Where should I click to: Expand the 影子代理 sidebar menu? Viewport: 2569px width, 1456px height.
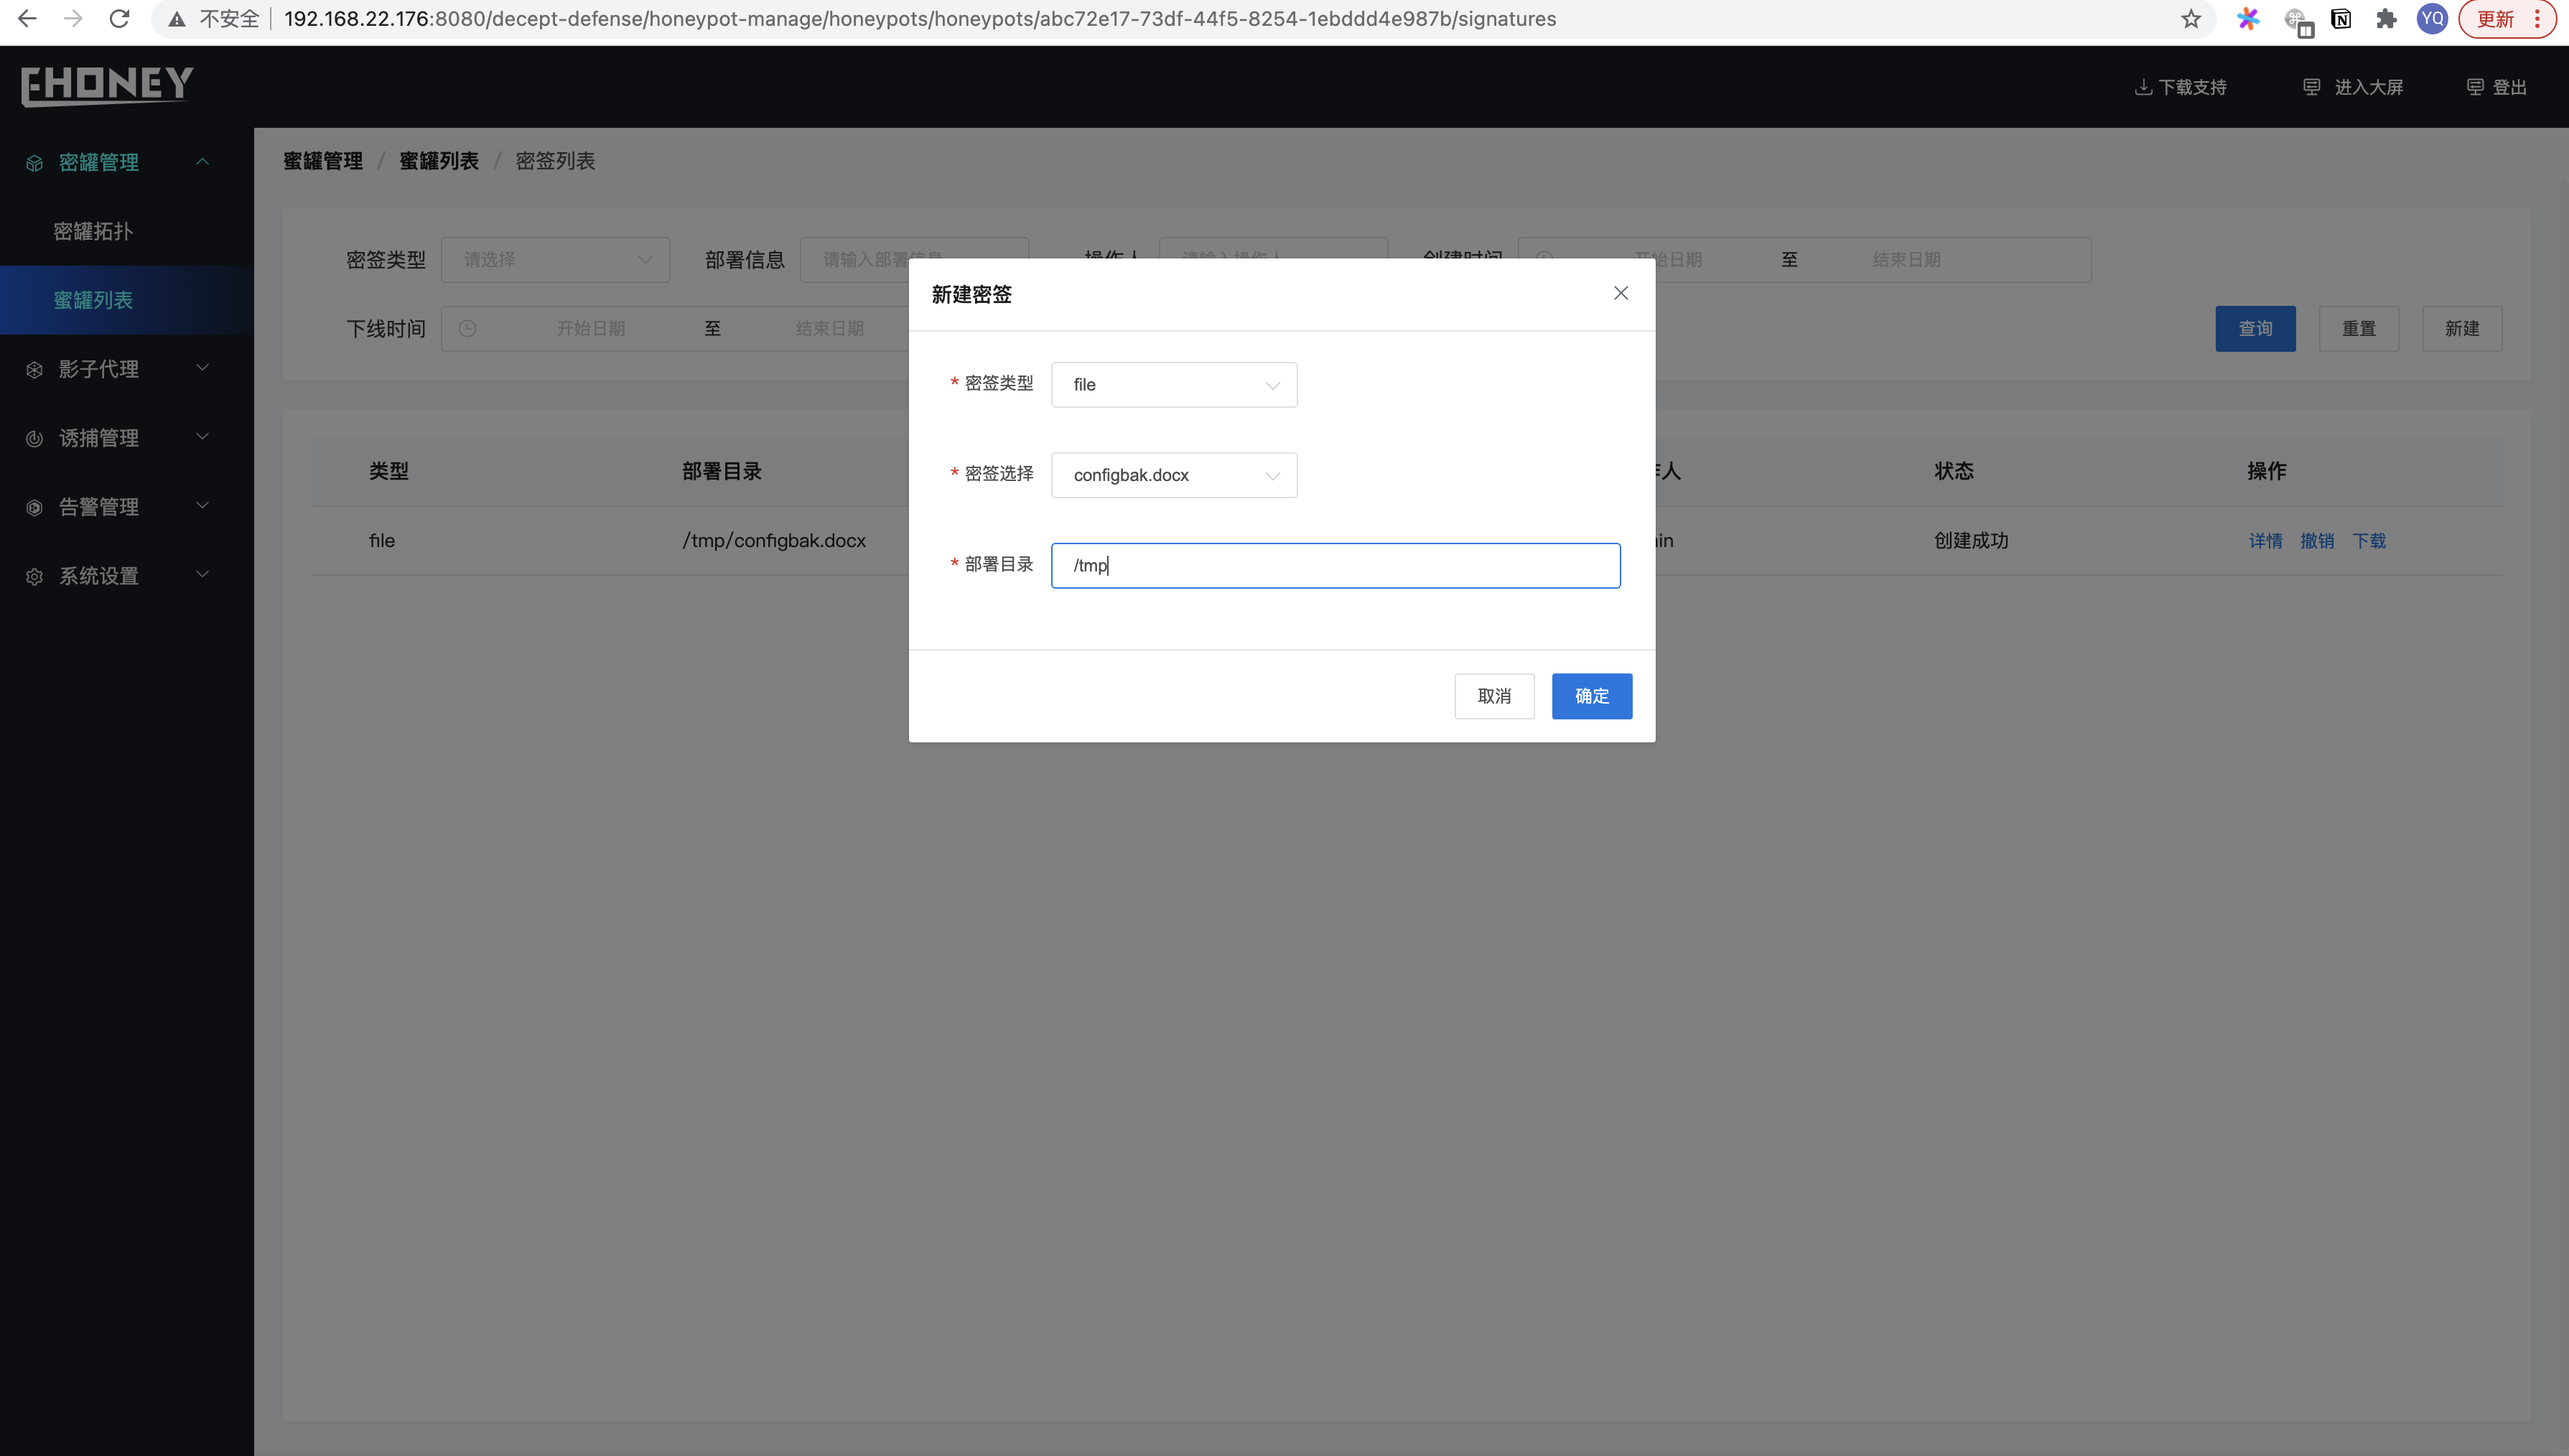[127, 369]
